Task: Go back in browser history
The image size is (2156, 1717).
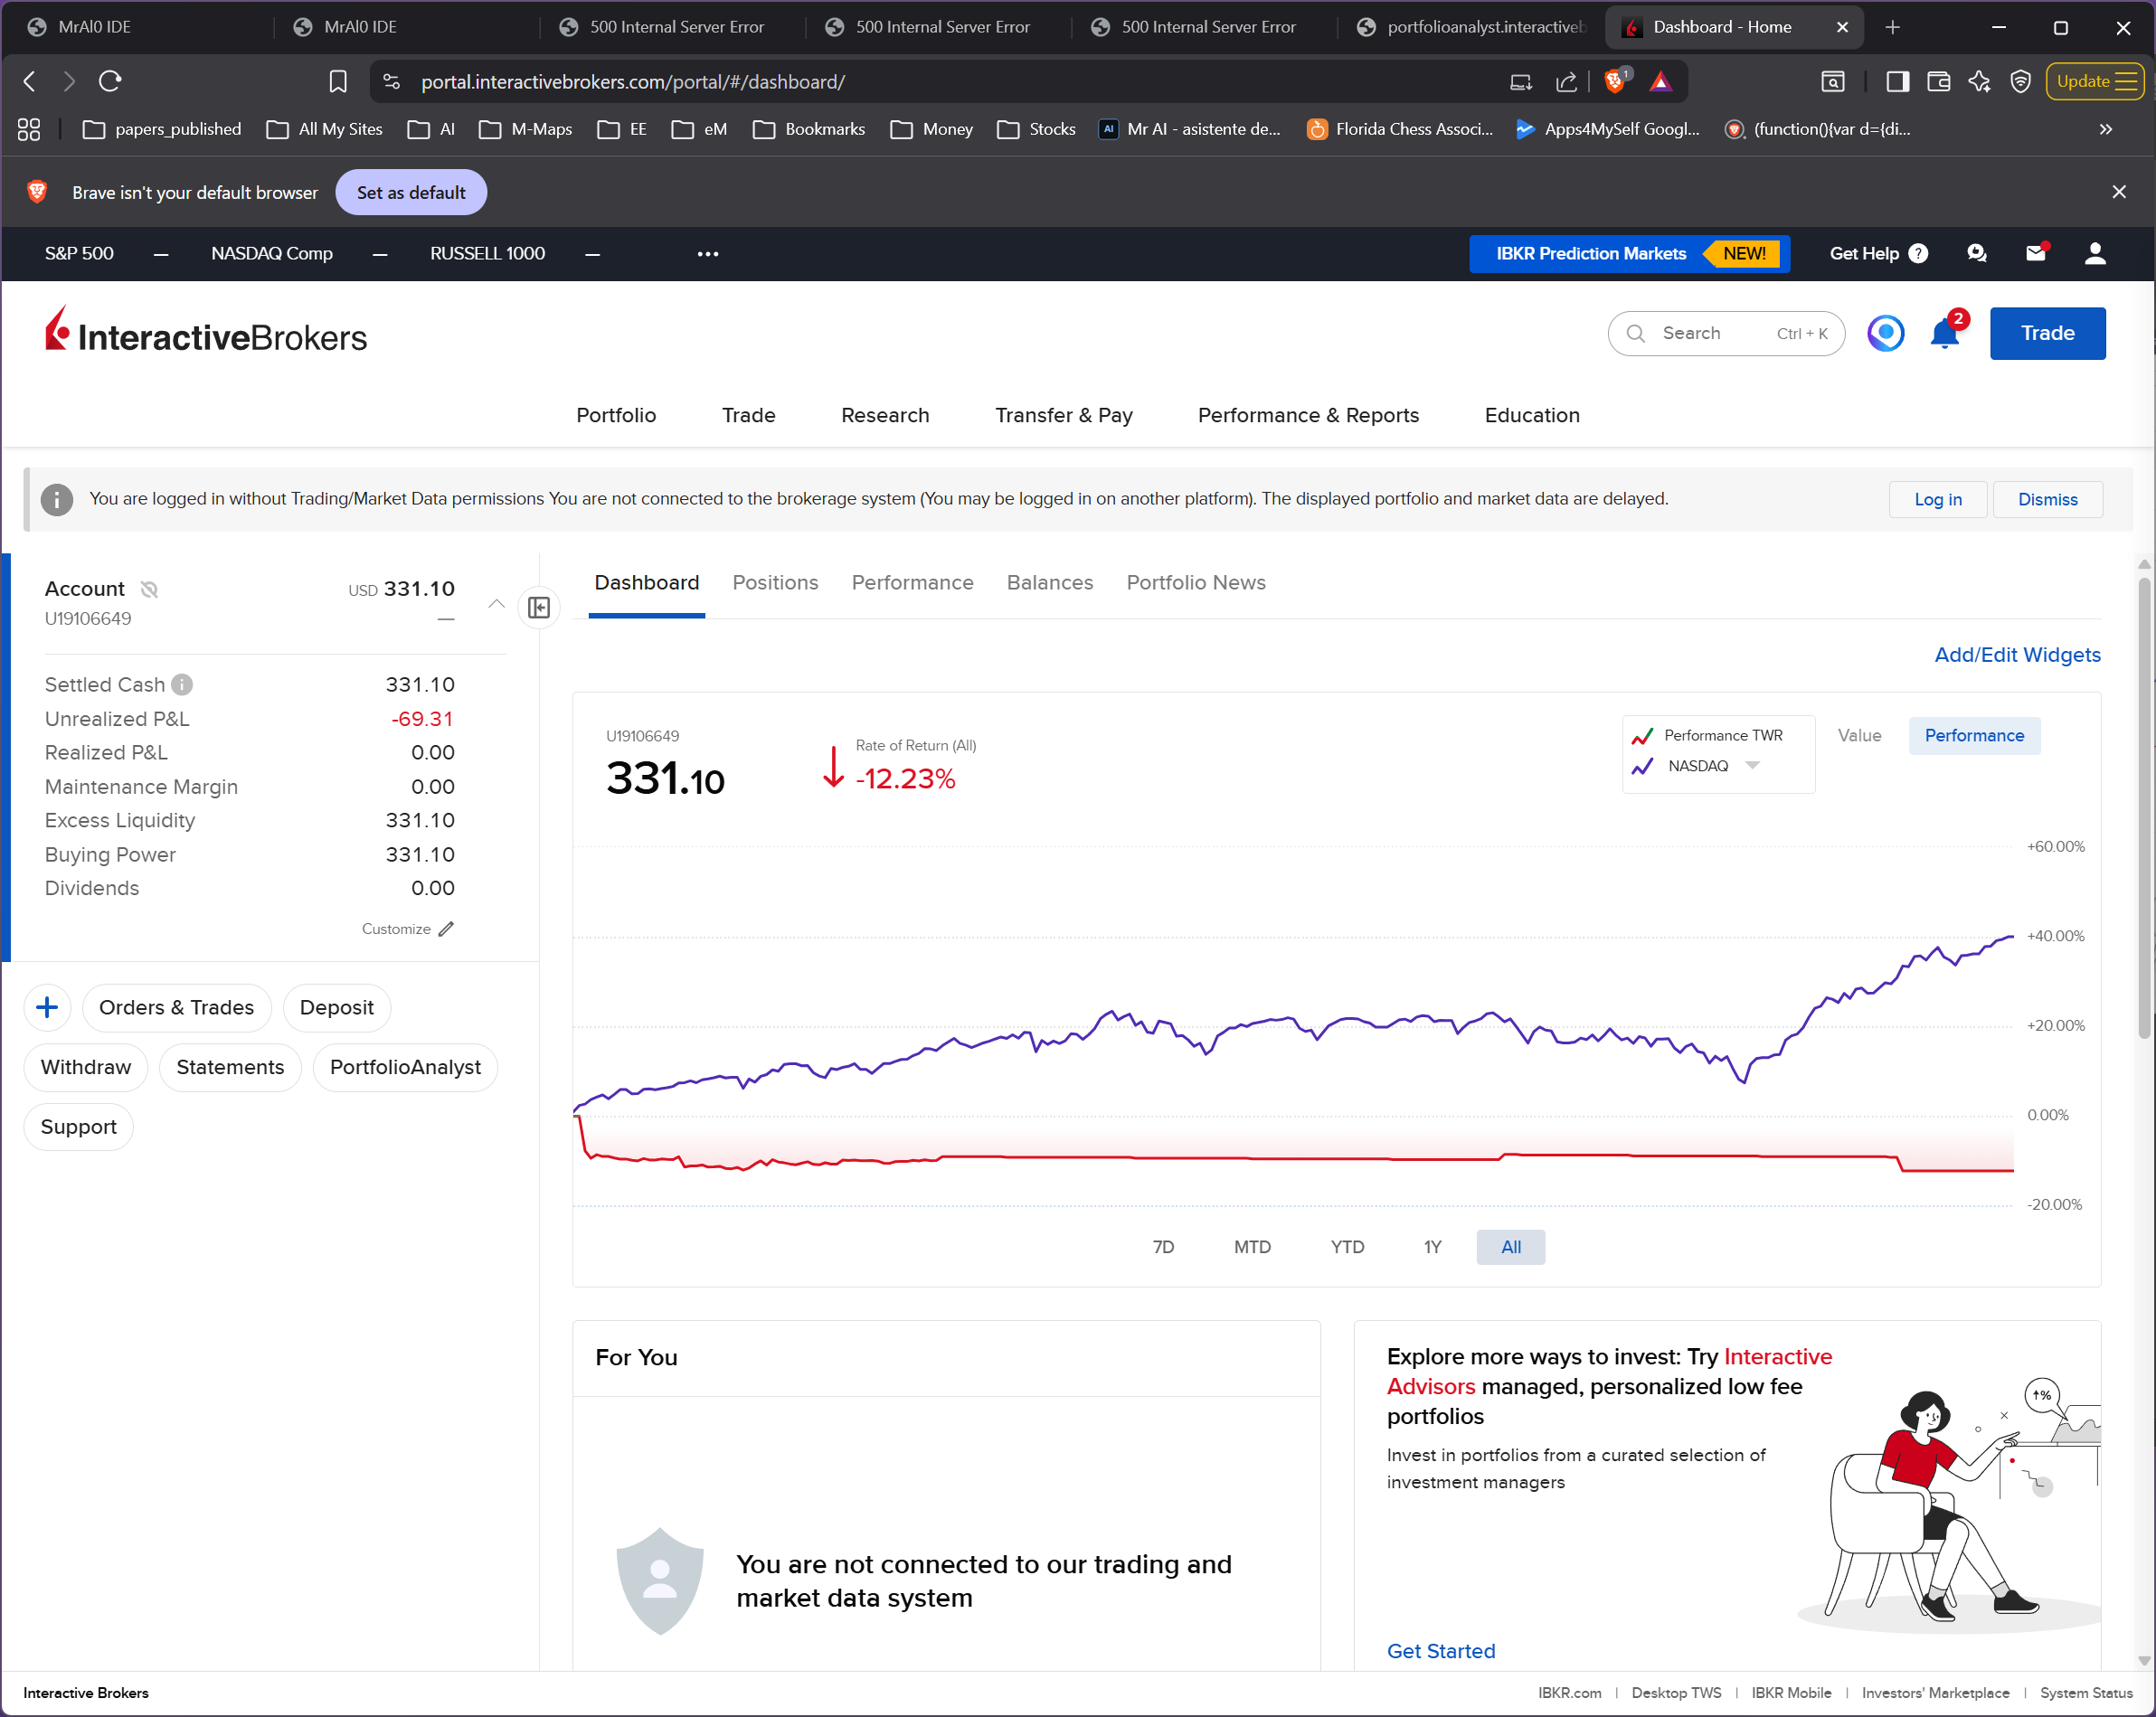Action: click(29, 81)
